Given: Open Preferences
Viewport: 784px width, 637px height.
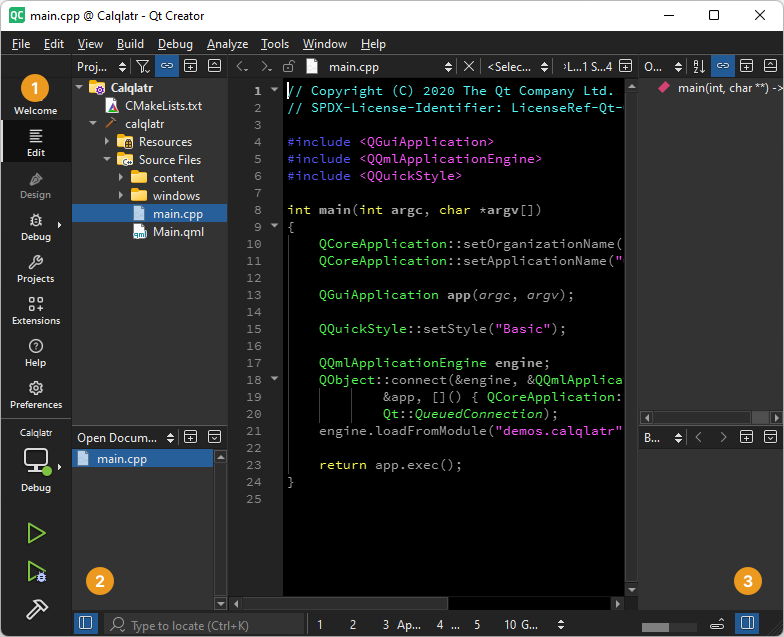Looking at the screenshot, I should coord(36,395).
